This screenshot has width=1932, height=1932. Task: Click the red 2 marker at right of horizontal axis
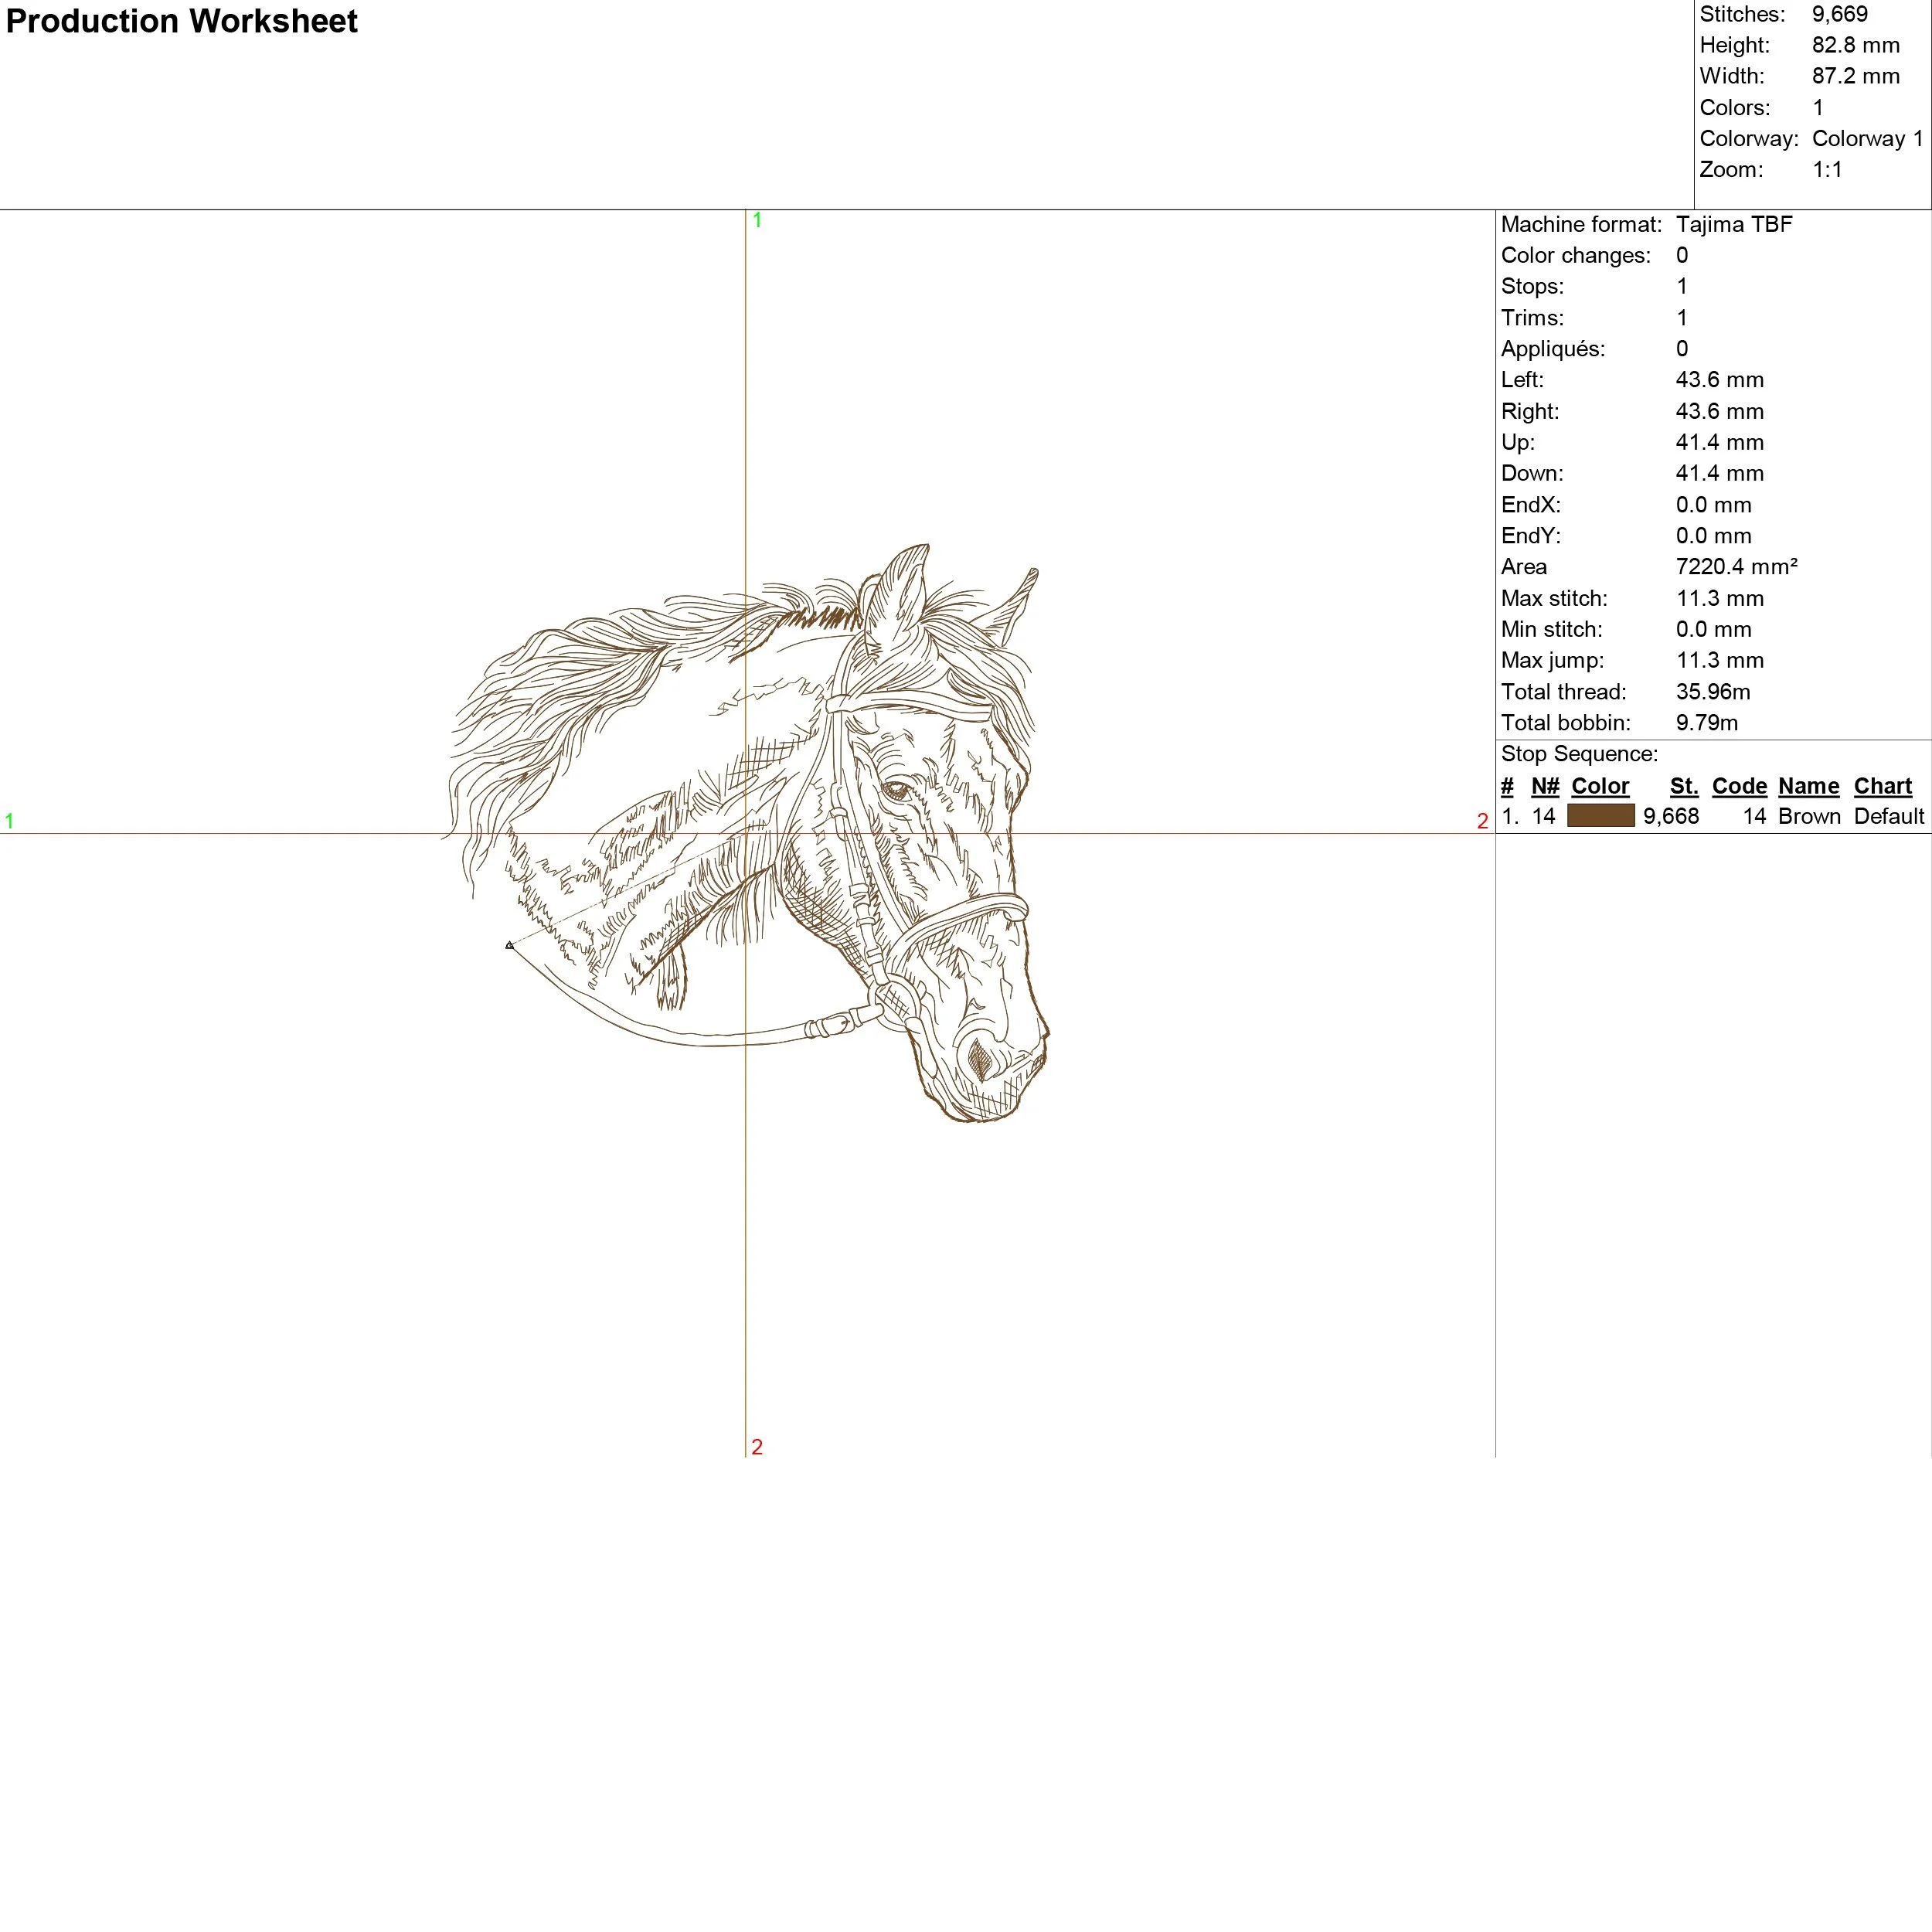click(1482, 821)
